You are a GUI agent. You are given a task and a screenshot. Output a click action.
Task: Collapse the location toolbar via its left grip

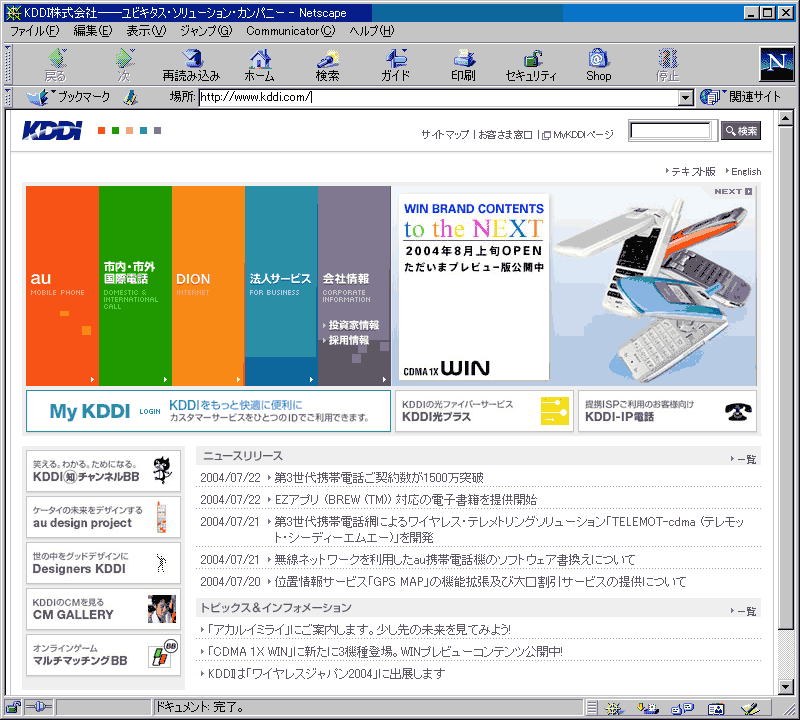tap(8, 97)
